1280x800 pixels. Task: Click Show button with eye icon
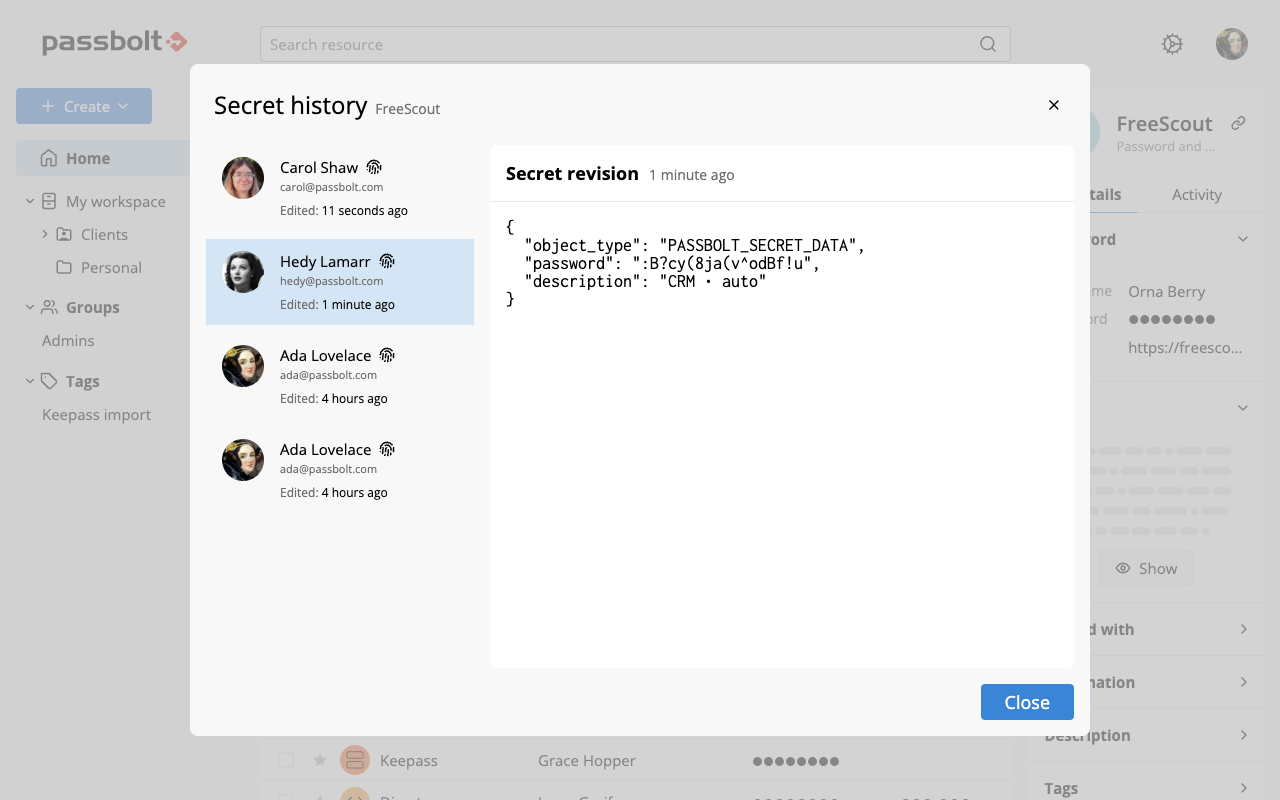coord(1146,568)
